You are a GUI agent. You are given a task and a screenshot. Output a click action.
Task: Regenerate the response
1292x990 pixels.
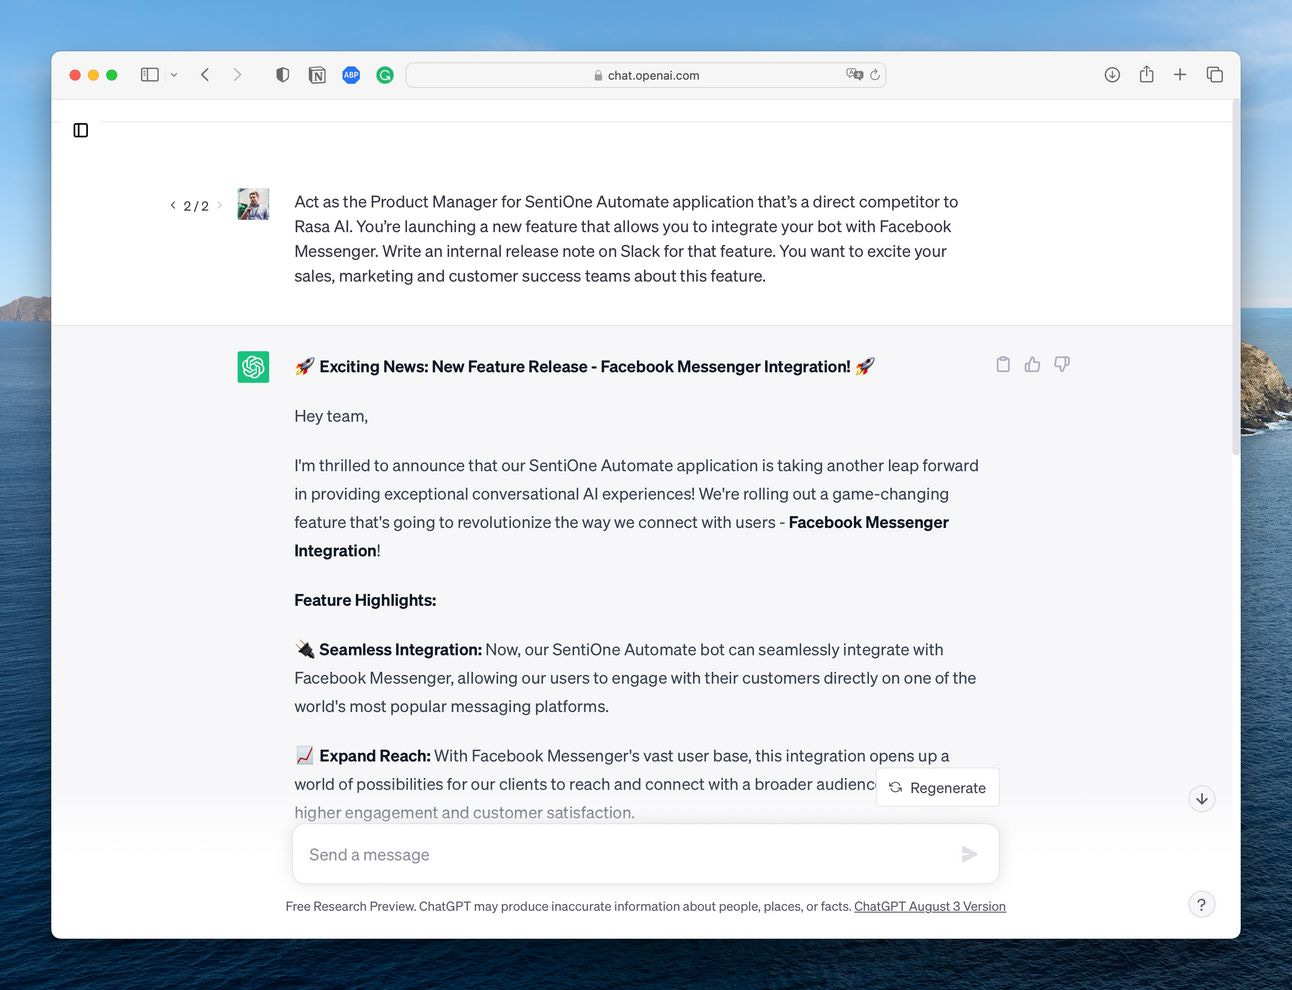click(x=938, y=788)
